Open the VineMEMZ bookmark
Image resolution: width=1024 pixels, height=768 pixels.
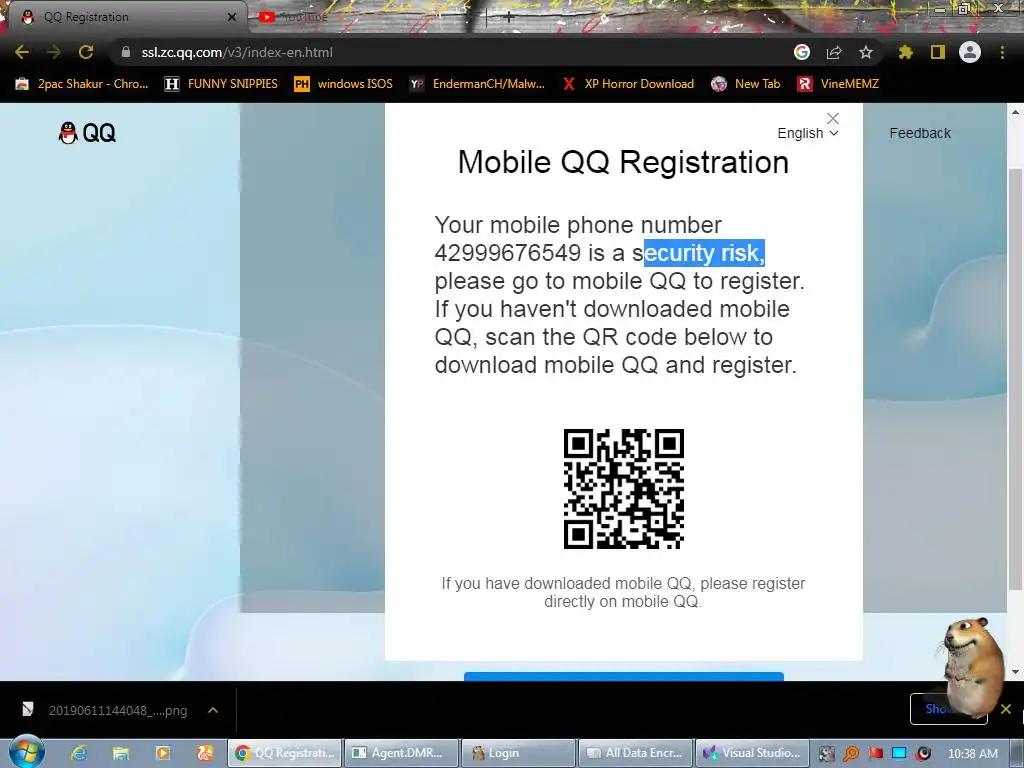coord(839,84)
